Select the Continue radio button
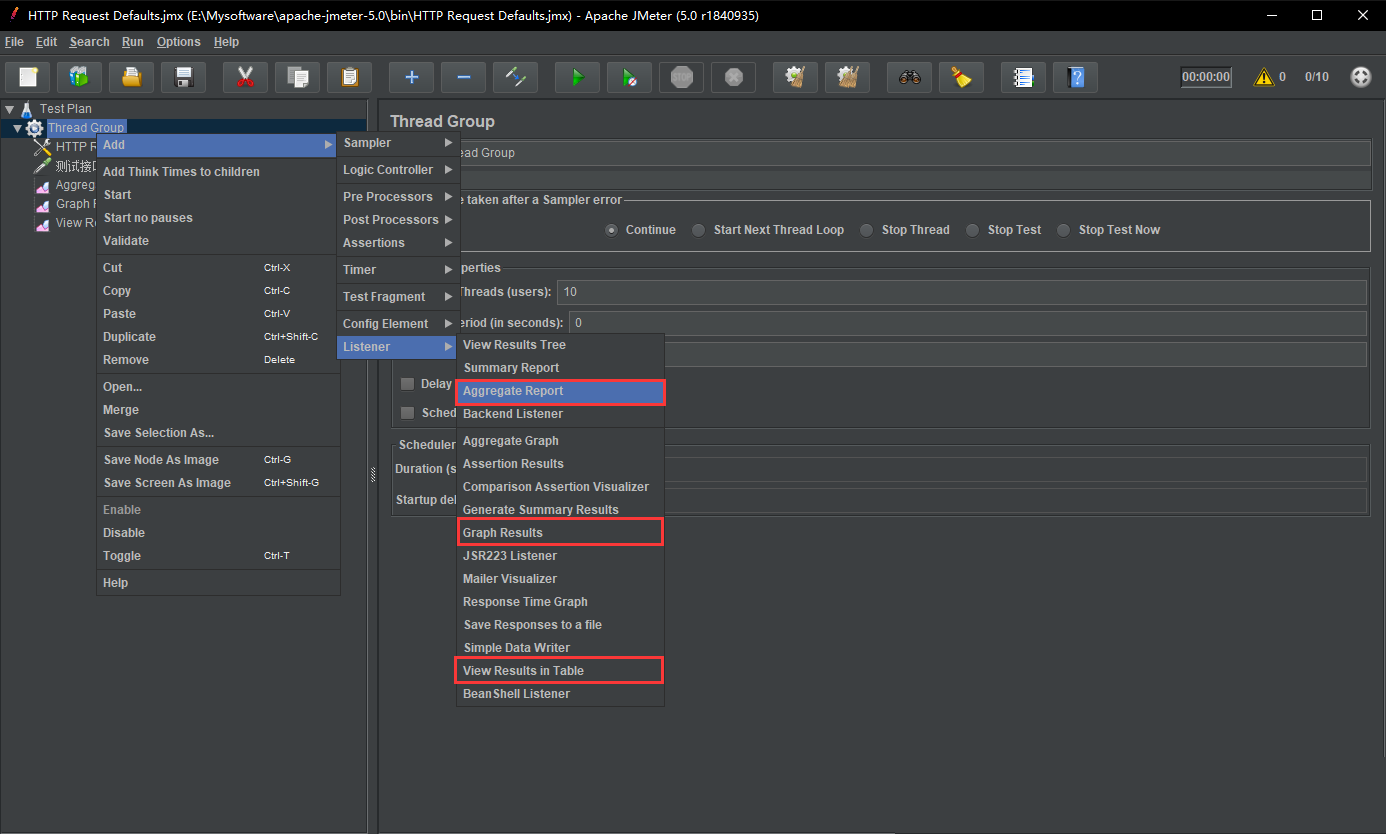This screenshot has height=834, width=1386. point(612,230)
